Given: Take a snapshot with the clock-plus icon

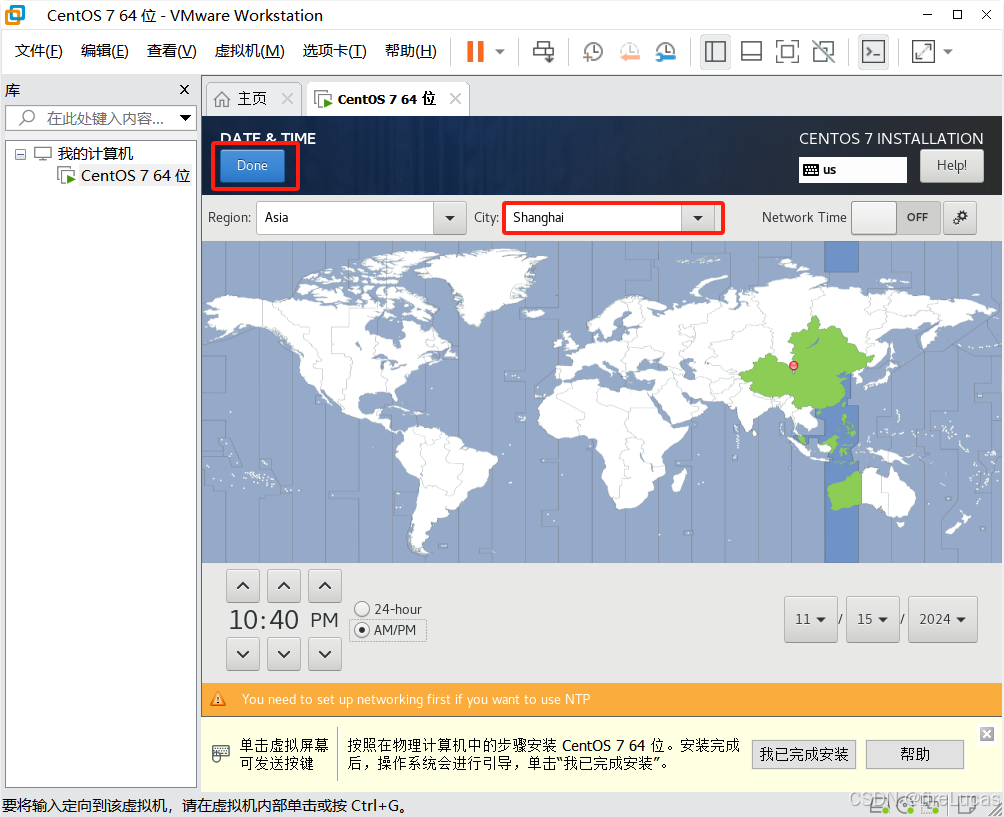Looking at the screenshot, I should [593, 51].
